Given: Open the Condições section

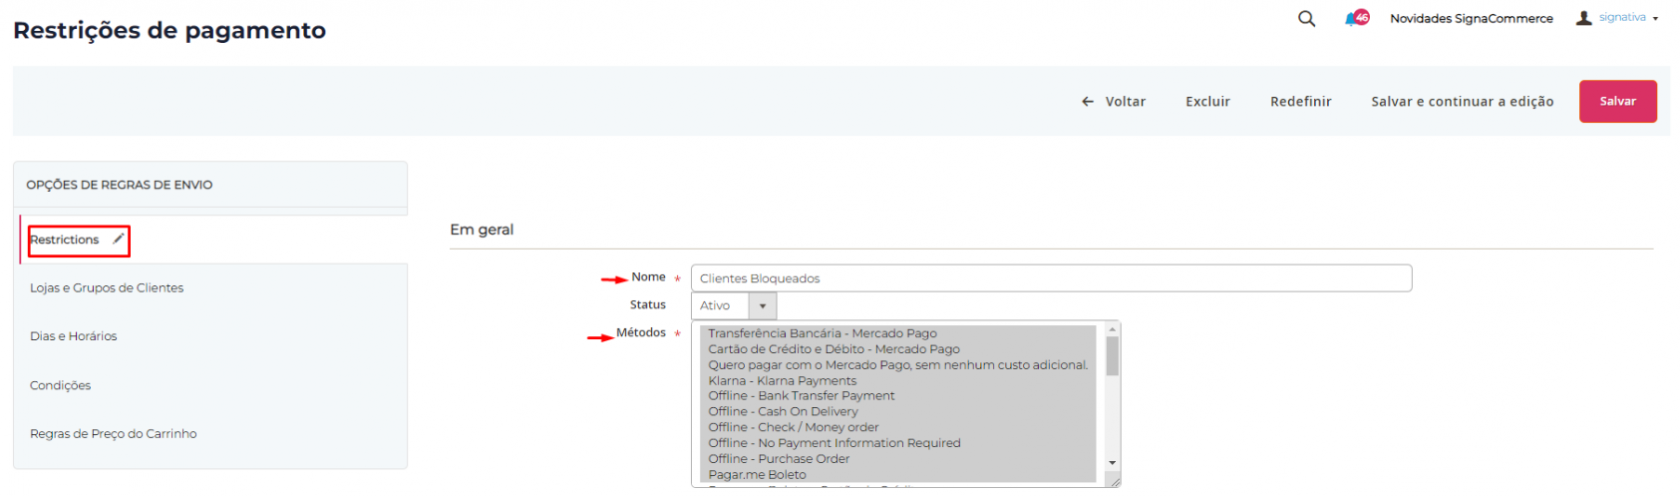Looking at the screenshot, I should point(61,386).
